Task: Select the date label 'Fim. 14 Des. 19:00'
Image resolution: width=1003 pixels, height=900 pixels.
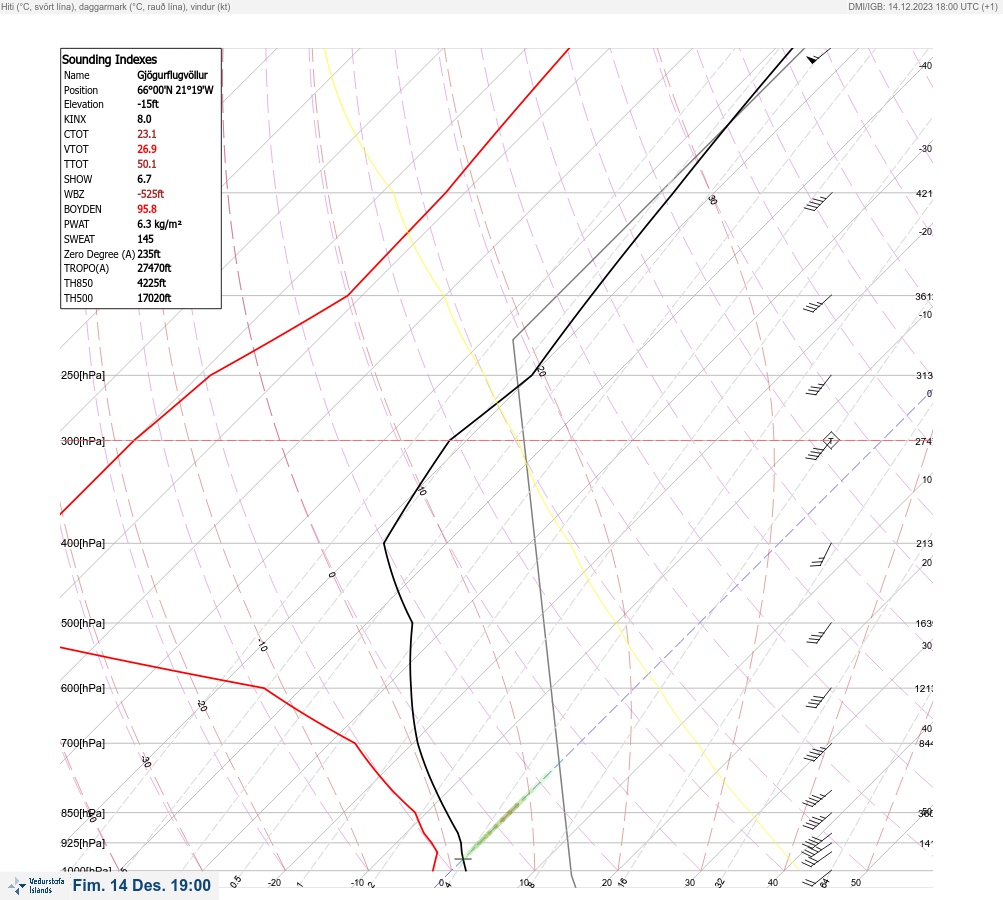Action: coord(141,885)
